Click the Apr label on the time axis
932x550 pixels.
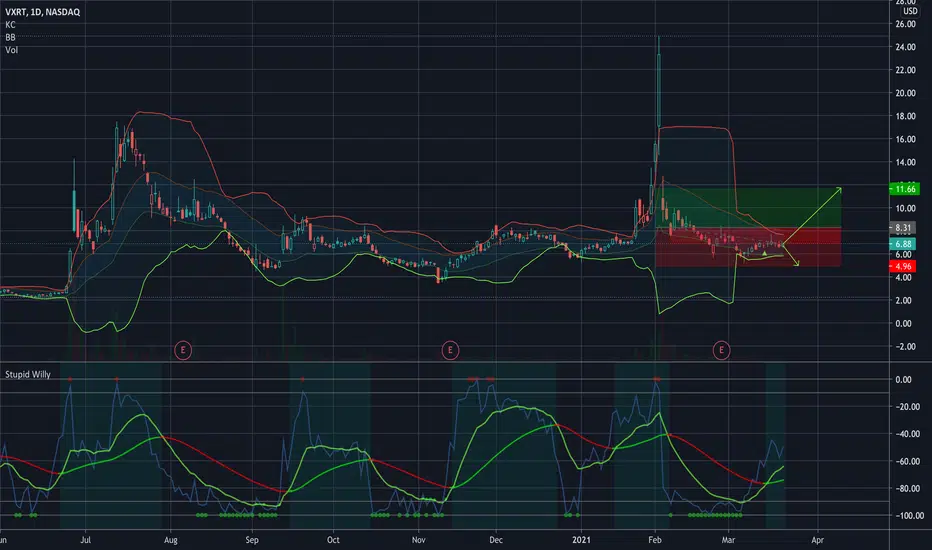click(x=817, y=540)
